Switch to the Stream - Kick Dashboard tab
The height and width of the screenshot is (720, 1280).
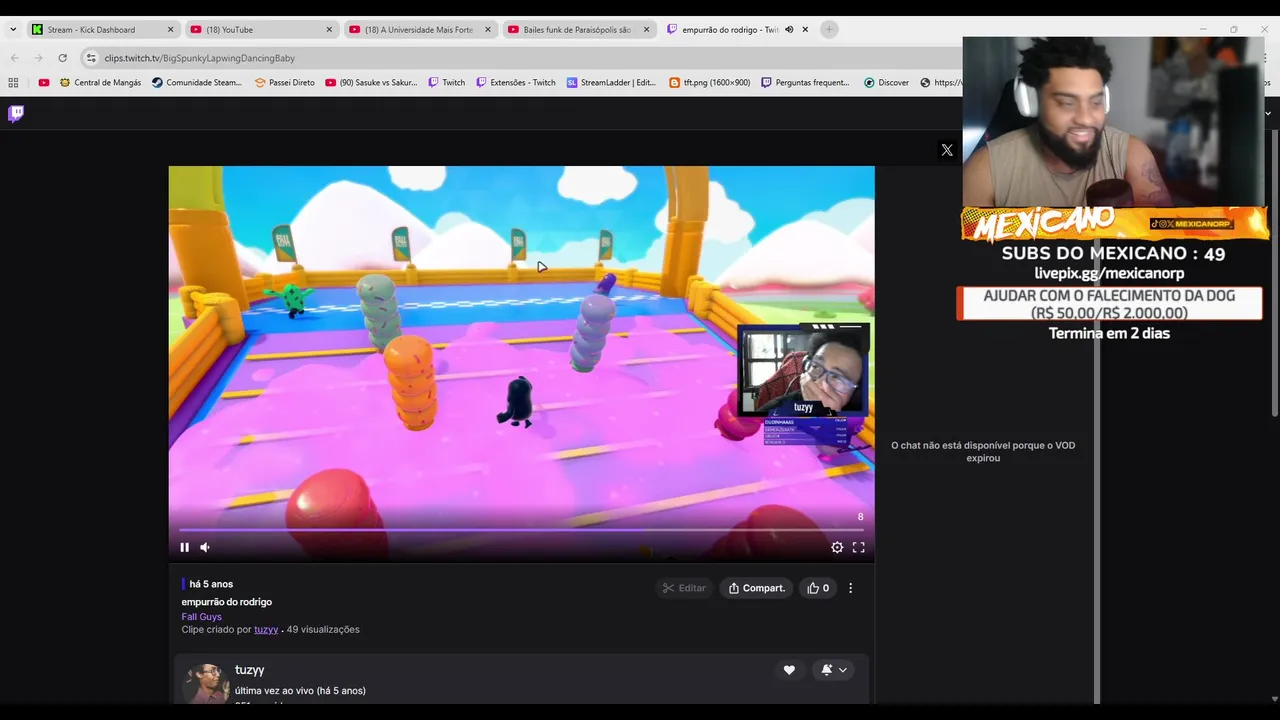[x=102, y=30]
